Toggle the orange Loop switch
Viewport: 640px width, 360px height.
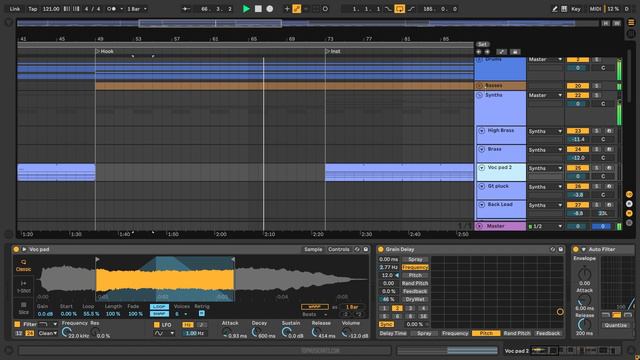click(x=400, y=9)
